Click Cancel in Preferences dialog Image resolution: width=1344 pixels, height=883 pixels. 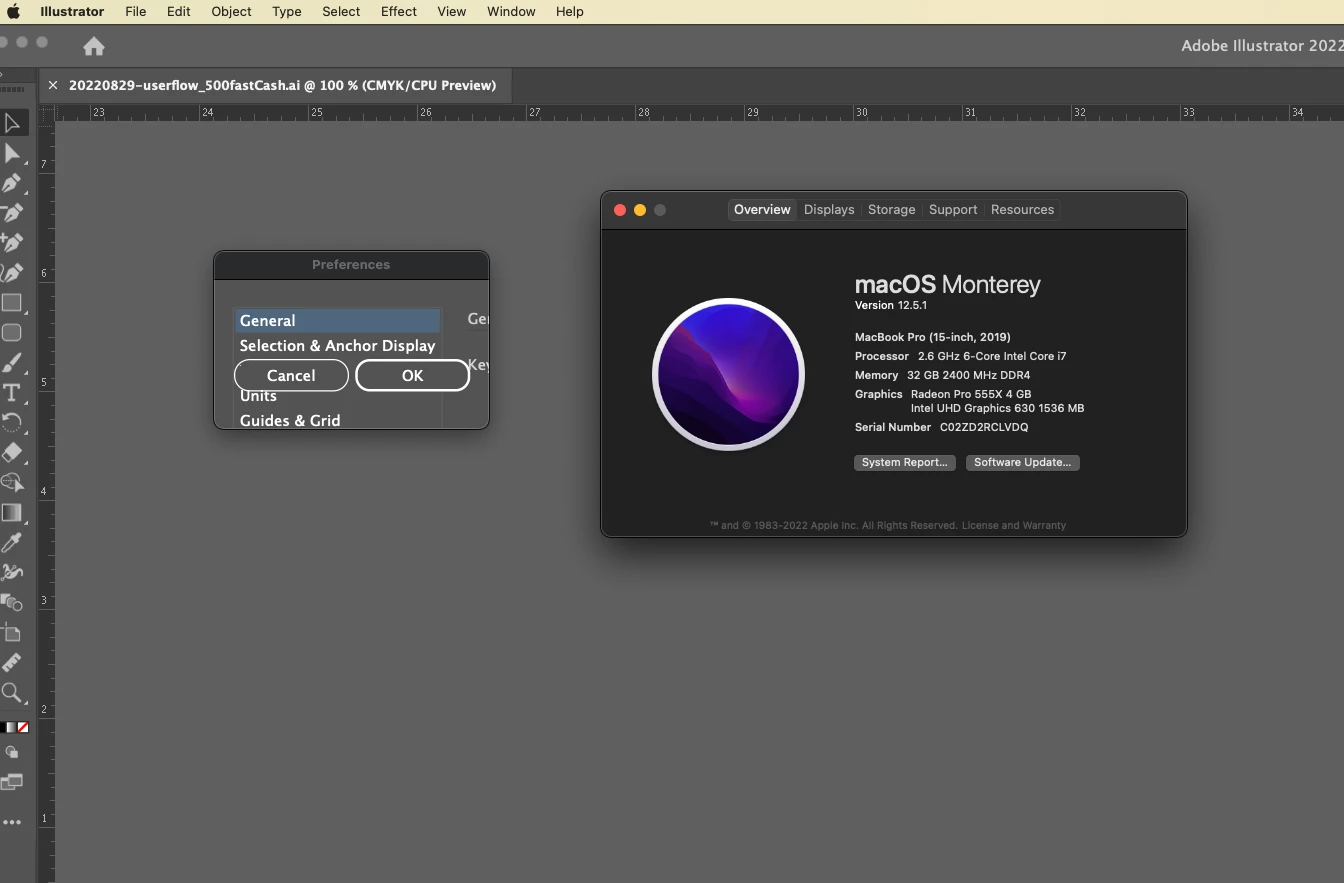pos(291,375)
